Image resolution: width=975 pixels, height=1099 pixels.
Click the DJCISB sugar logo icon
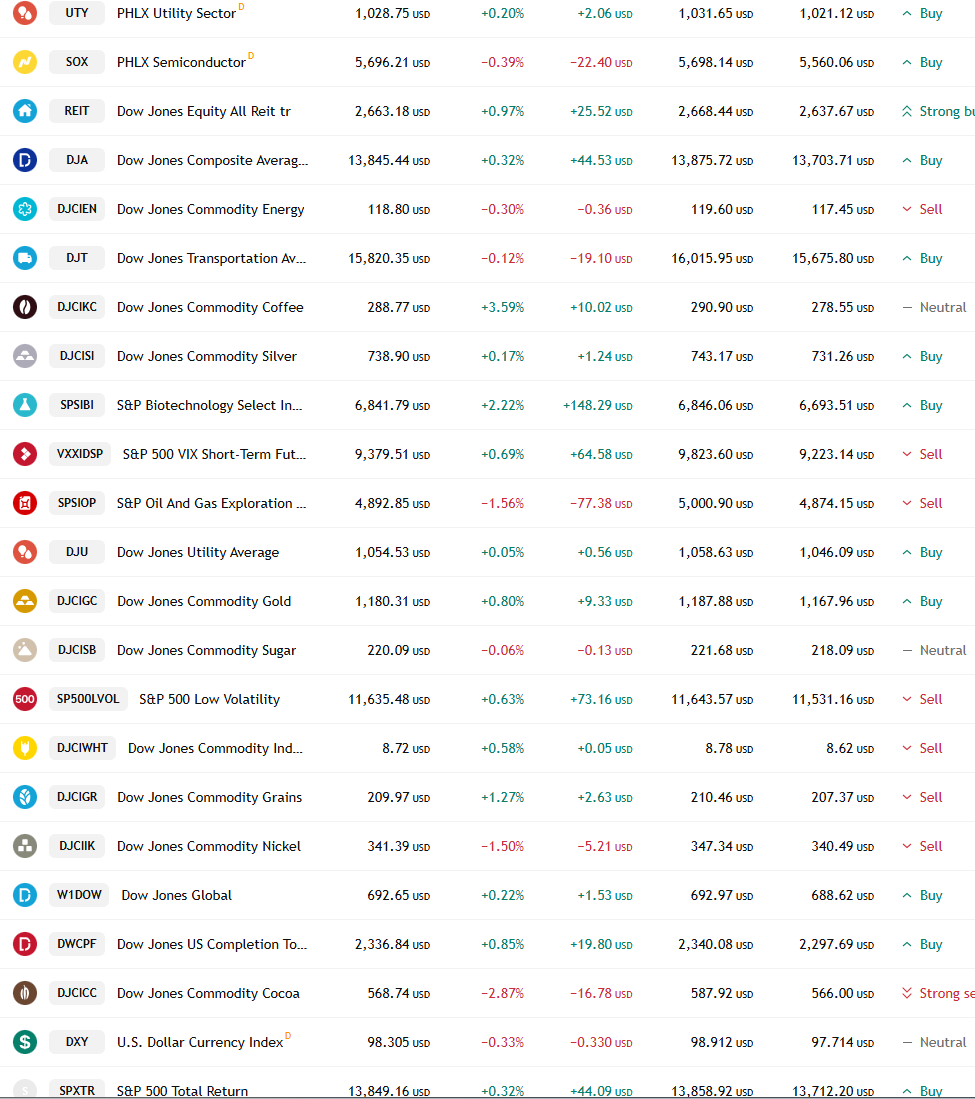tap(25, 650)
